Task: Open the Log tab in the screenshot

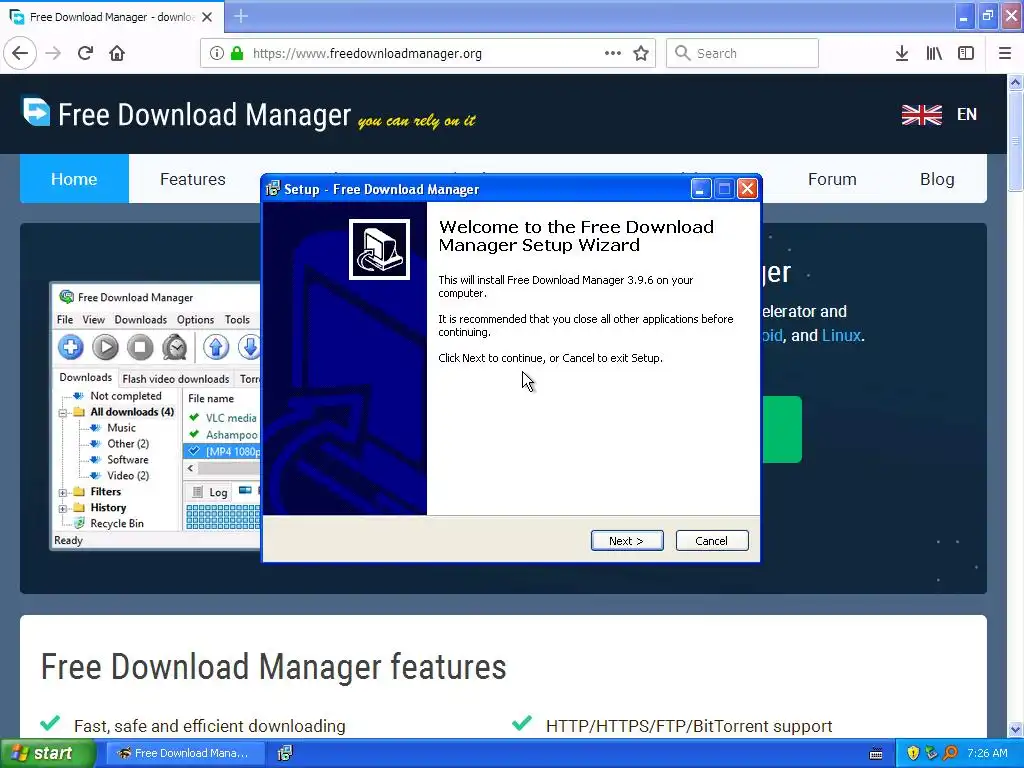Action: click(210, 492)
